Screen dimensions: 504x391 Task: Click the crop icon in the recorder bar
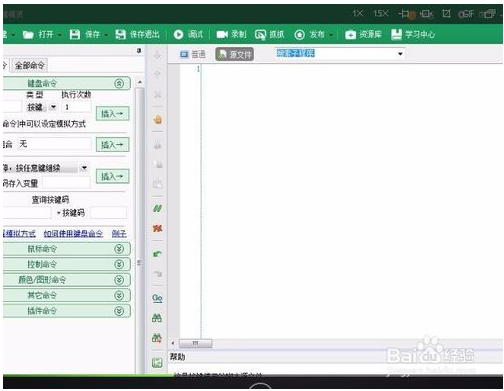[x=446, y=14]
